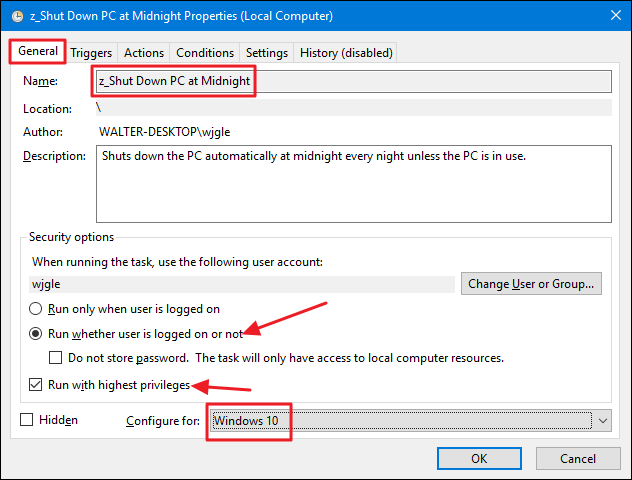Open the Configure for dropdown
The image size is (632, 480).
[400, 421]
